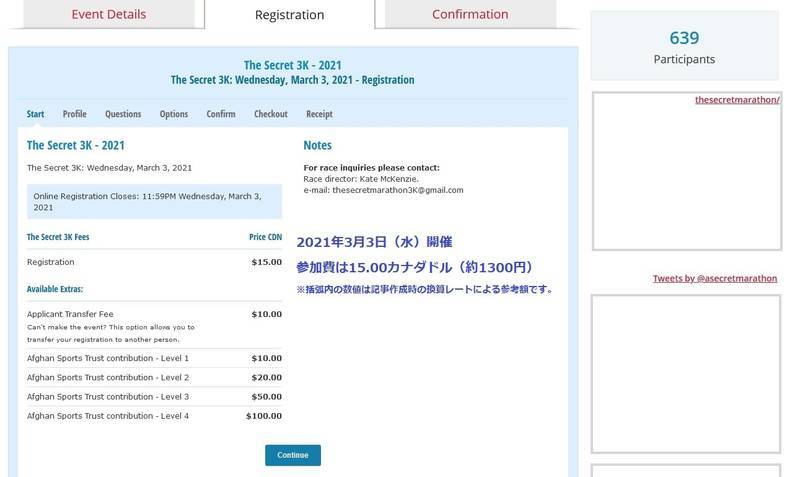The image size is (800, 477).
Task: Go to the Start step
Action: [35, 114]
